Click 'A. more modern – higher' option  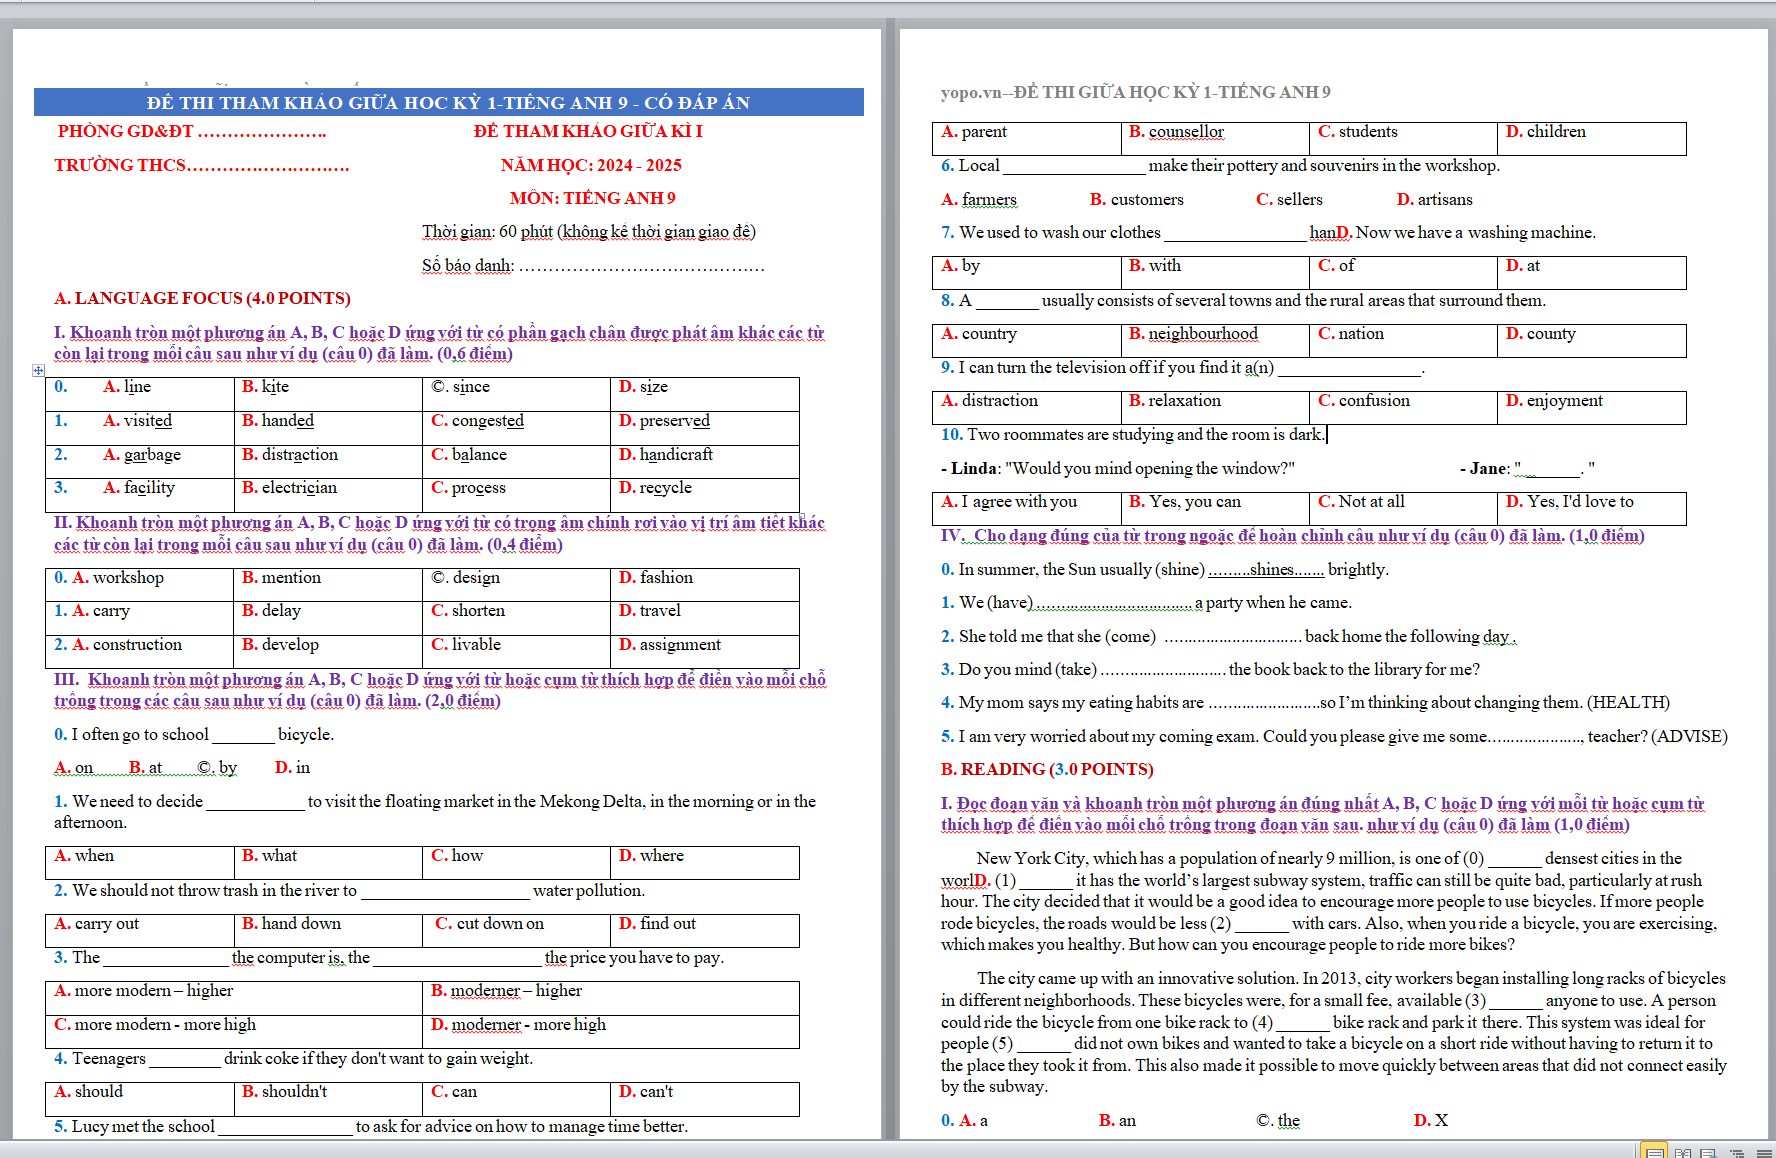pyautogui.click(x=234, y=998)
